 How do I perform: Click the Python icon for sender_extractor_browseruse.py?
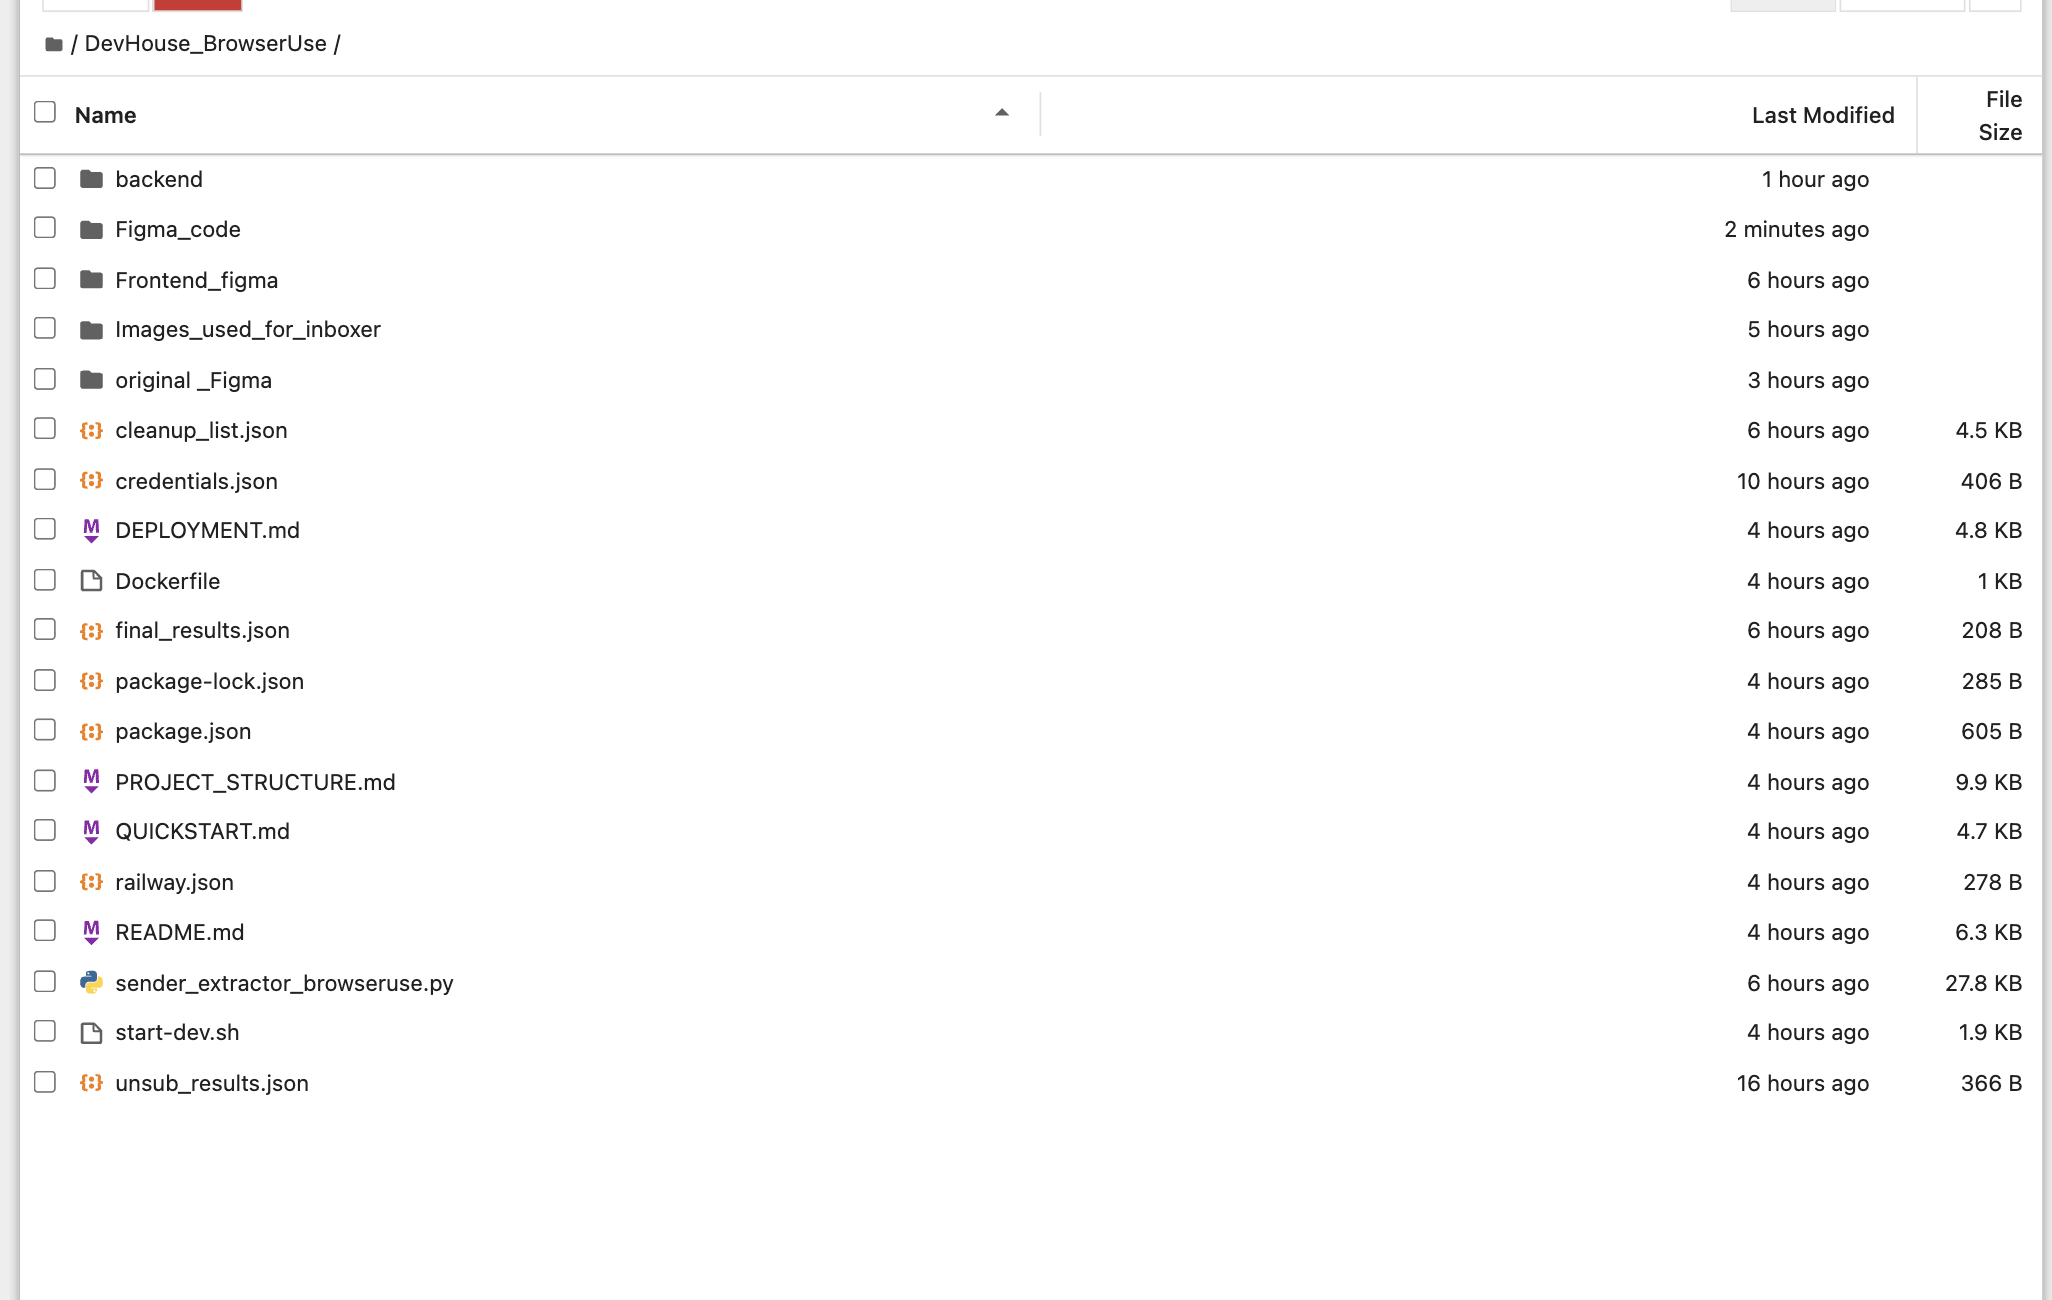pyautogui.click(x=91, y=983)
